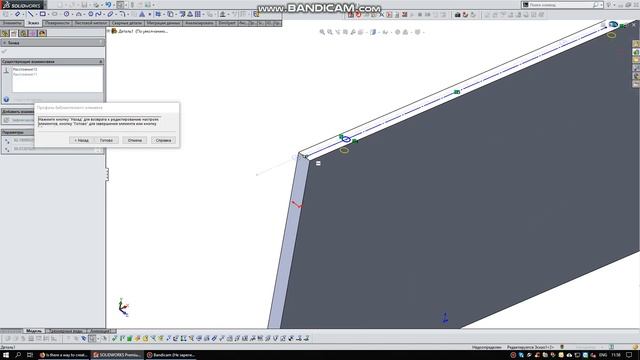Screen dimensions: 640x360
Task: Open the Line tool dropdown arrow
Action: [36, 15]
